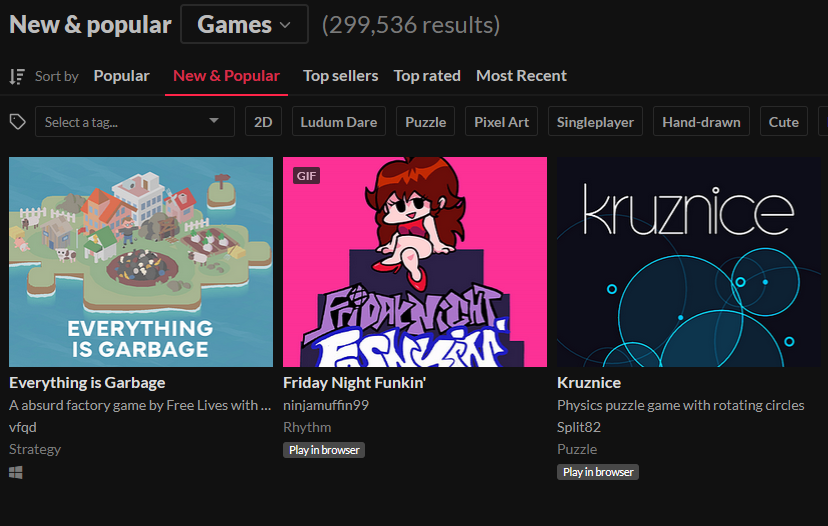Click the 'A absurd factory game' description text

tap(140, 405)
